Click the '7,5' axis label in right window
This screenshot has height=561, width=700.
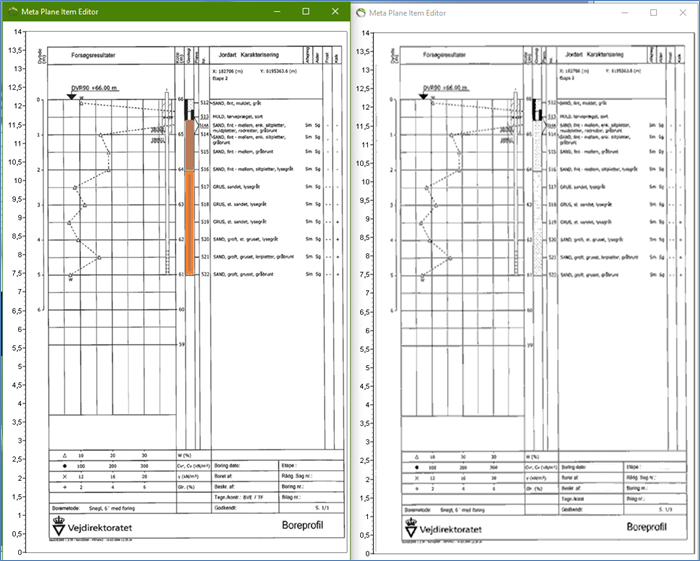point(365,274)
